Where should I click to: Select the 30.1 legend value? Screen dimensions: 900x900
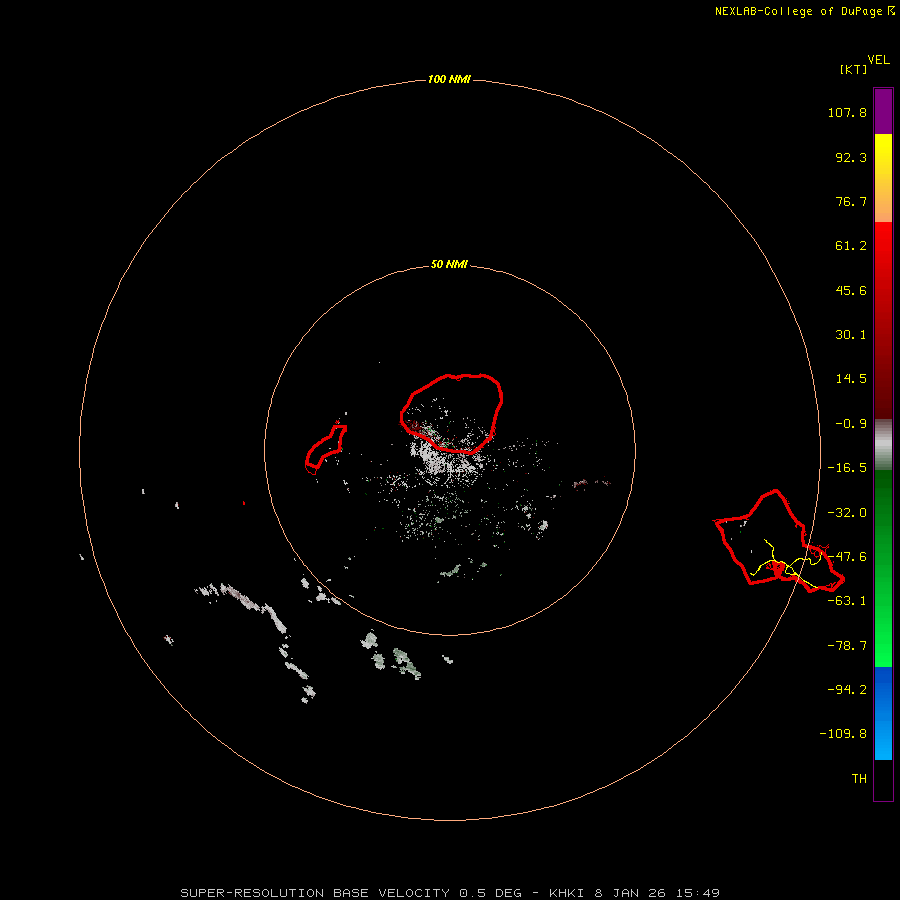point(851,335)
